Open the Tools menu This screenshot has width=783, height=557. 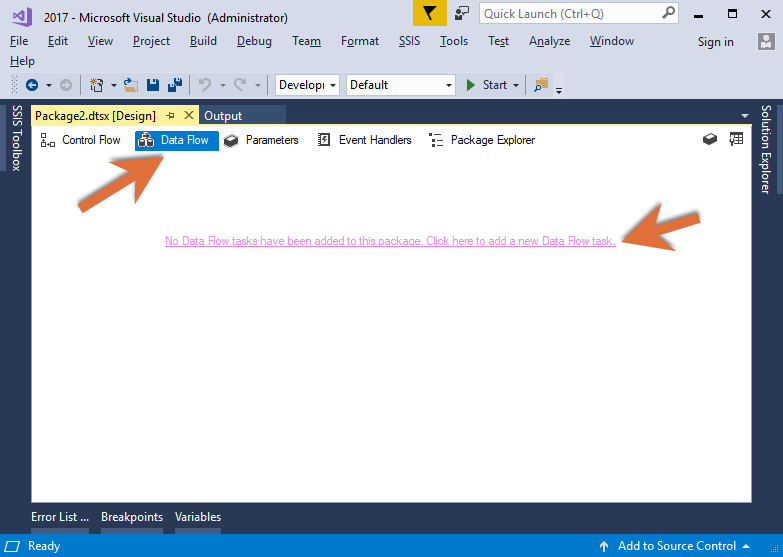pyautogui.click(x=454, y=41)
